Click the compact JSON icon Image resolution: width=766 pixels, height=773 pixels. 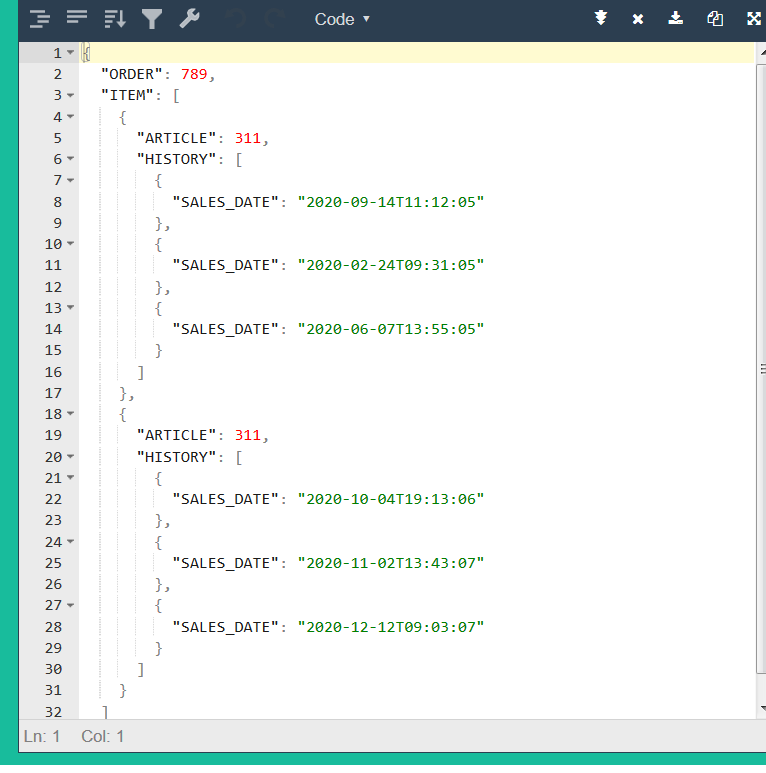[77, 18]
